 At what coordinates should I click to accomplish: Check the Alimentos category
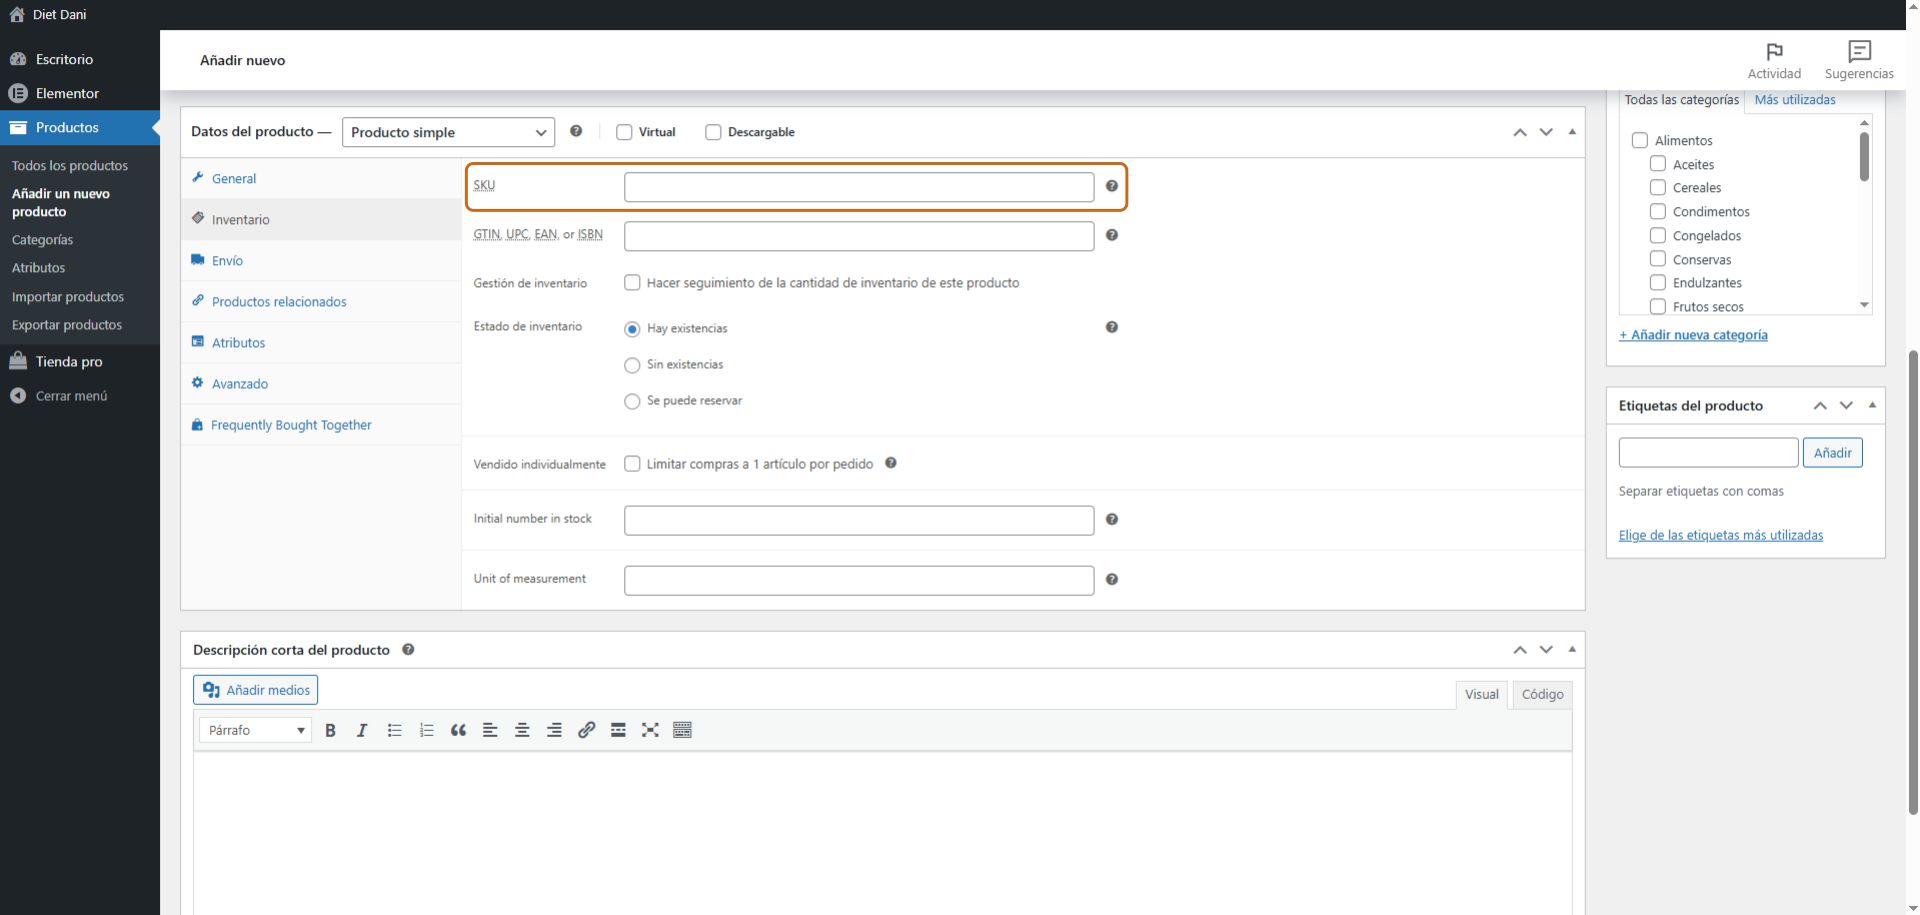(1640, 141)
